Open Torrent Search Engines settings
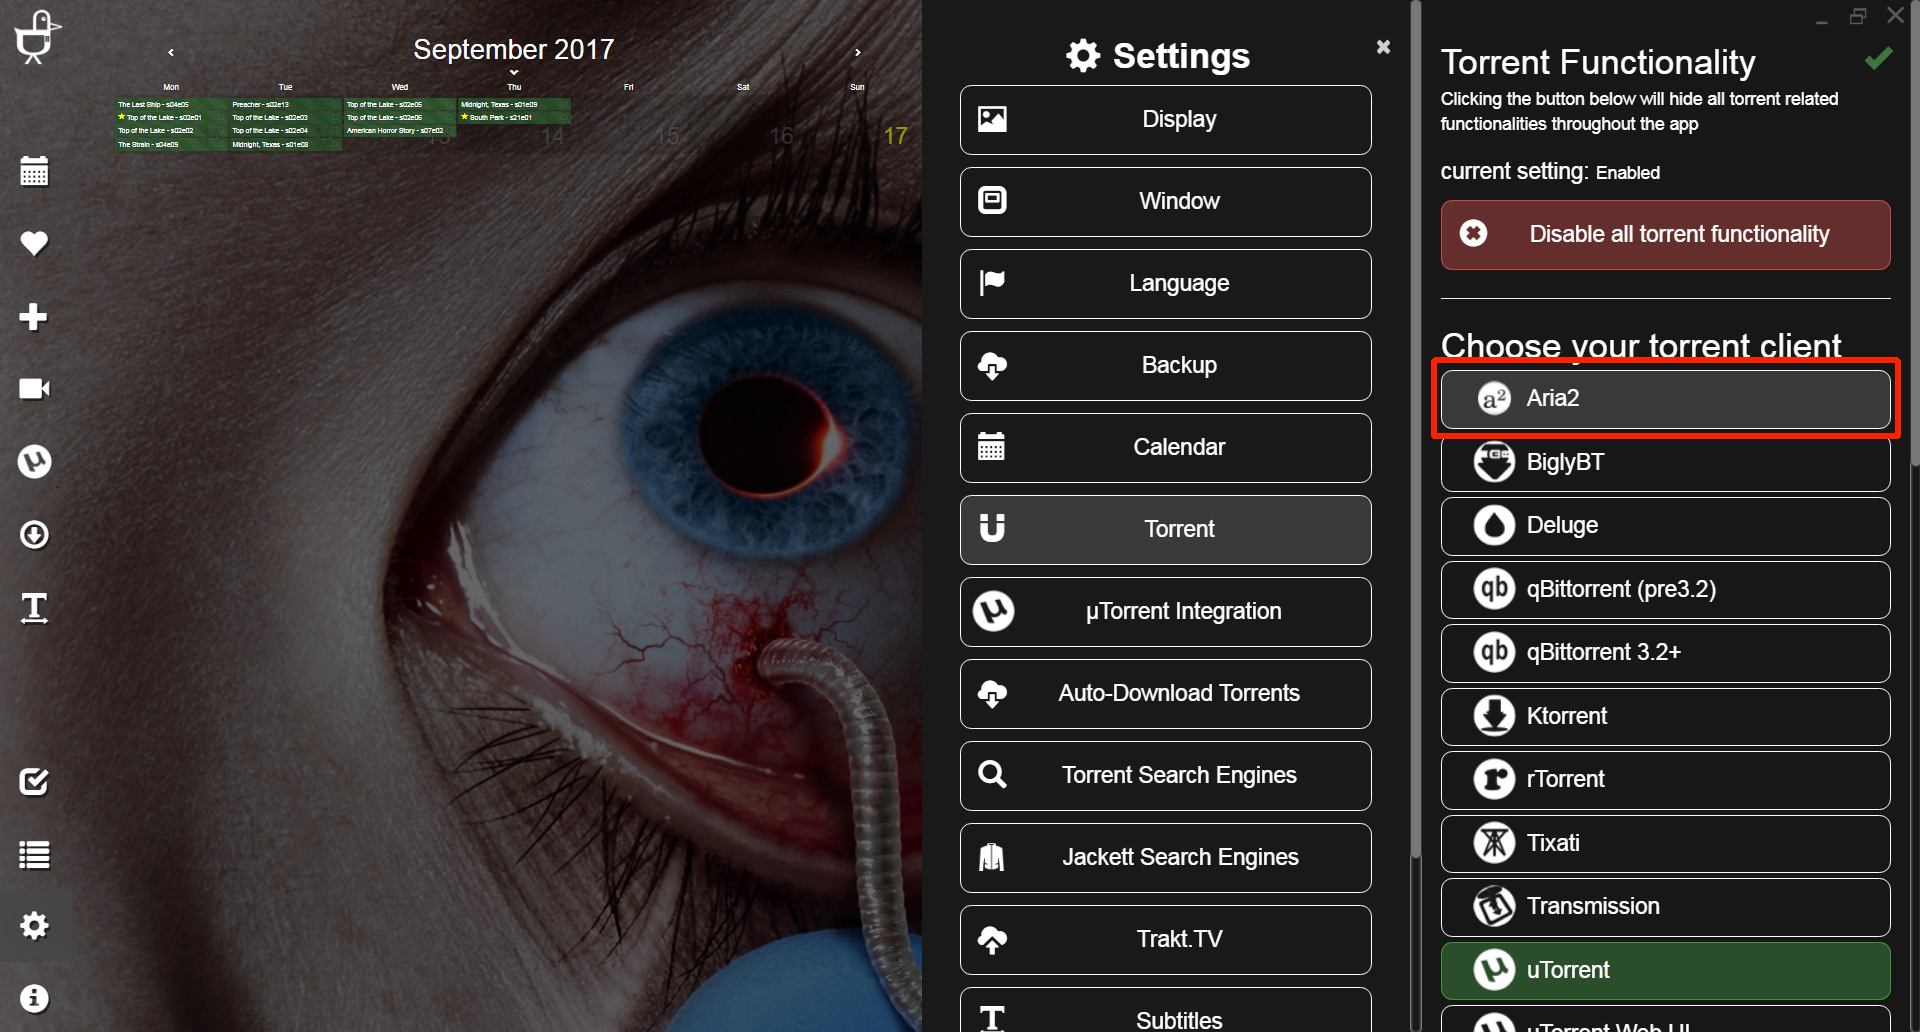The image size is (1920, 1032). coord(1165,776)
